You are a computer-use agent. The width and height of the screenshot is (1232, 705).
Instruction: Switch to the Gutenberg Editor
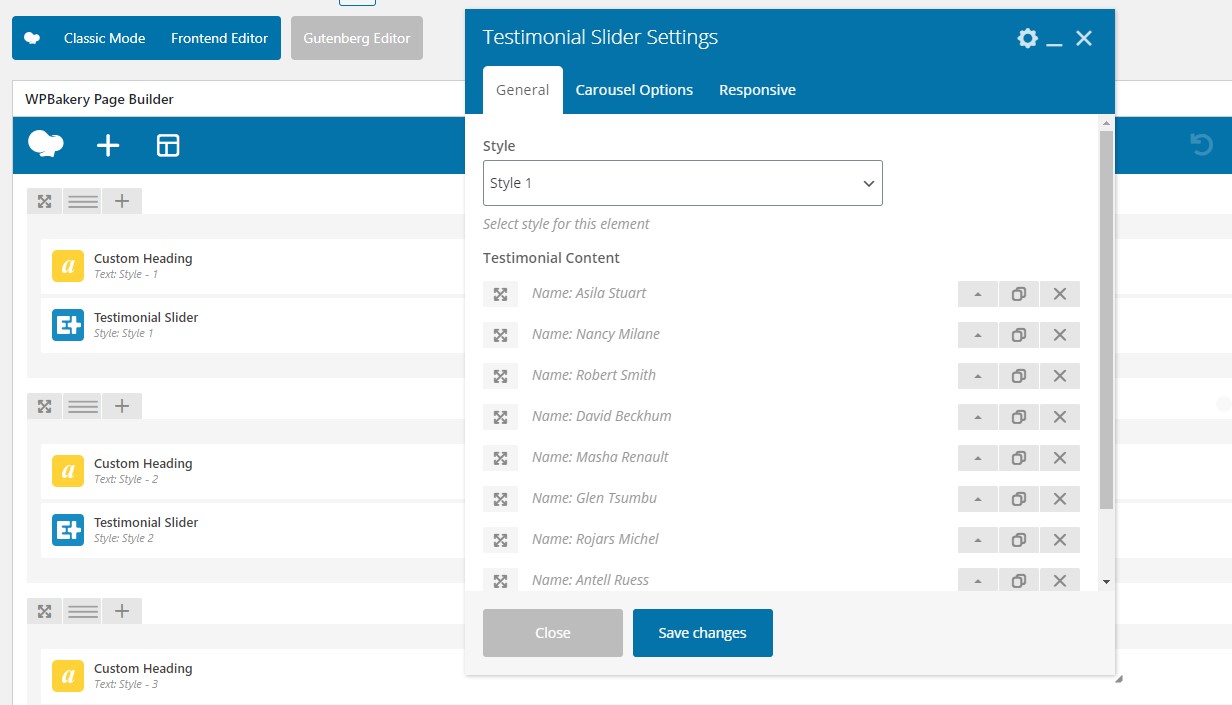357,38
